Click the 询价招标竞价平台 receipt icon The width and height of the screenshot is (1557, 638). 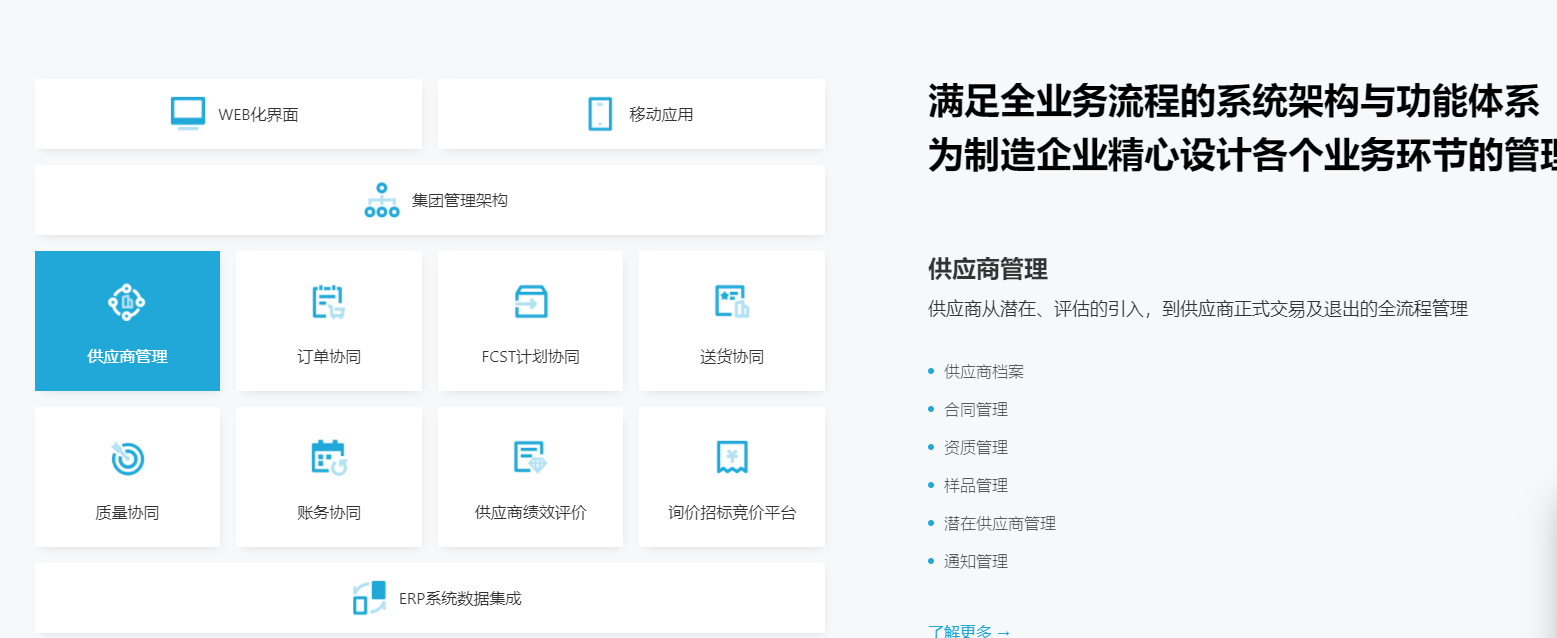(731, 458)
